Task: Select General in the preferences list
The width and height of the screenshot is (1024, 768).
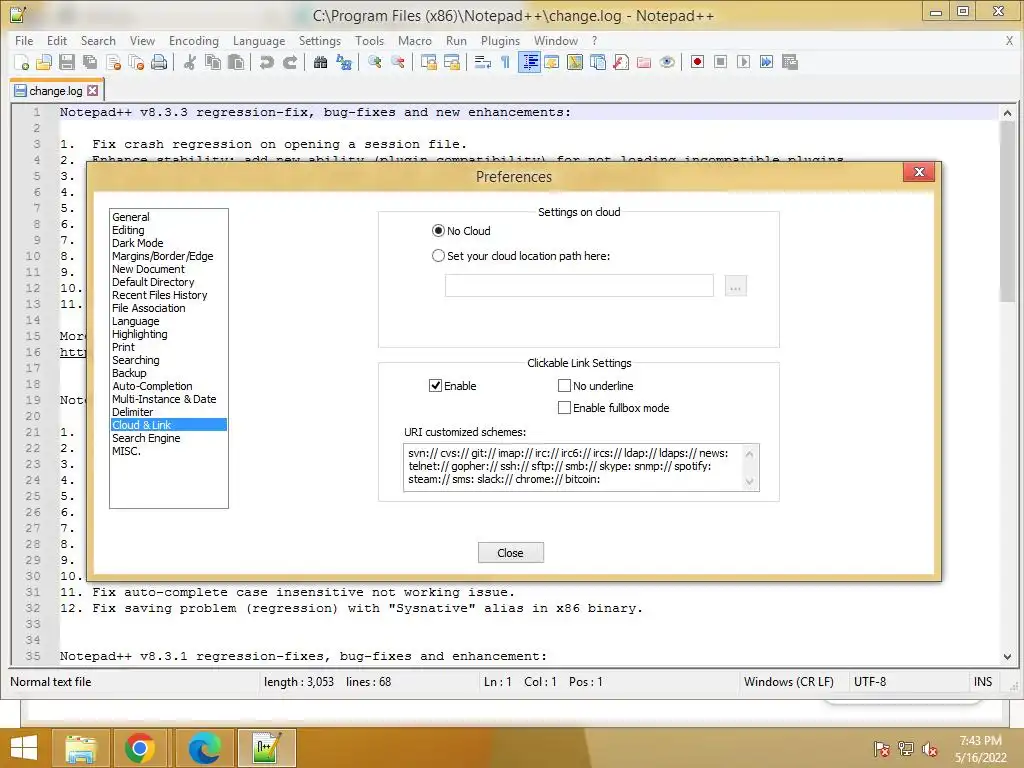Action: pos(131,217)
